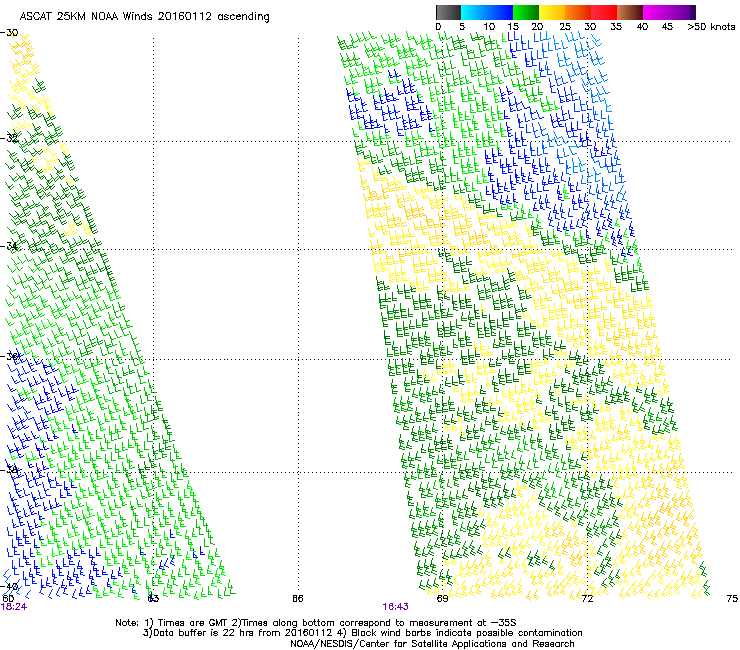
Task: Click the note line starting 'Note: 1) Times are GMT'
Action: pyautogui.click(x=316, y=623)
